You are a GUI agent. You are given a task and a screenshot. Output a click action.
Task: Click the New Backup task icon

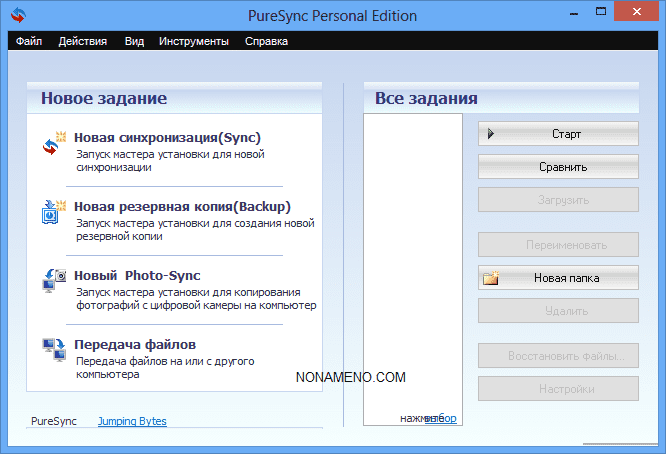[53, 212]
